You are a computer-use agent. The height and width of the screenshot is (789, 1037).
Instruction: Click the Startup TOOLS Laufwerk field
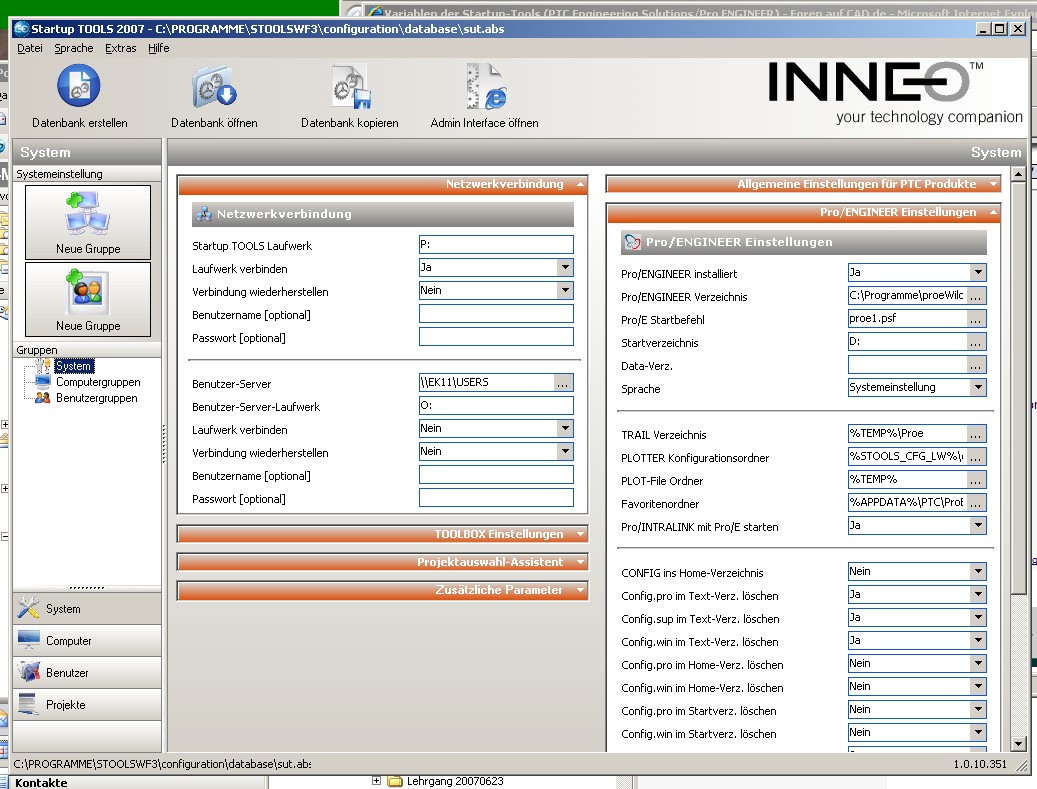tap(496, 245)
